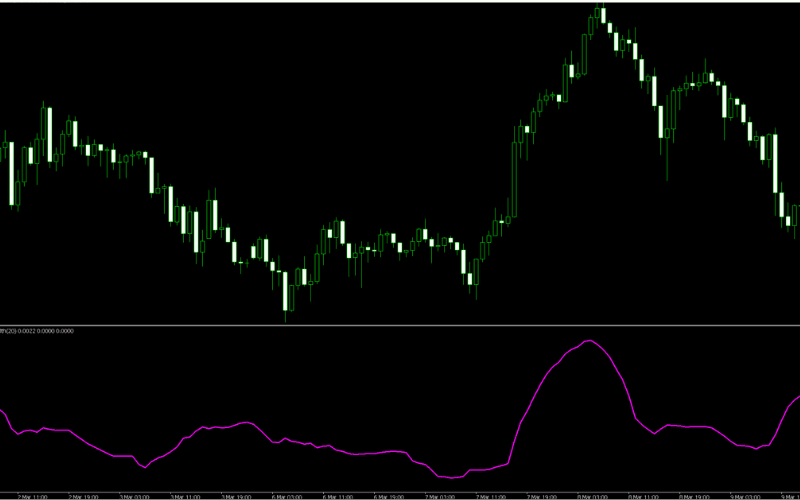Click the magenta indicator line's highest peak
Viewport: 800px width, 500px height.
coord(590,340)
